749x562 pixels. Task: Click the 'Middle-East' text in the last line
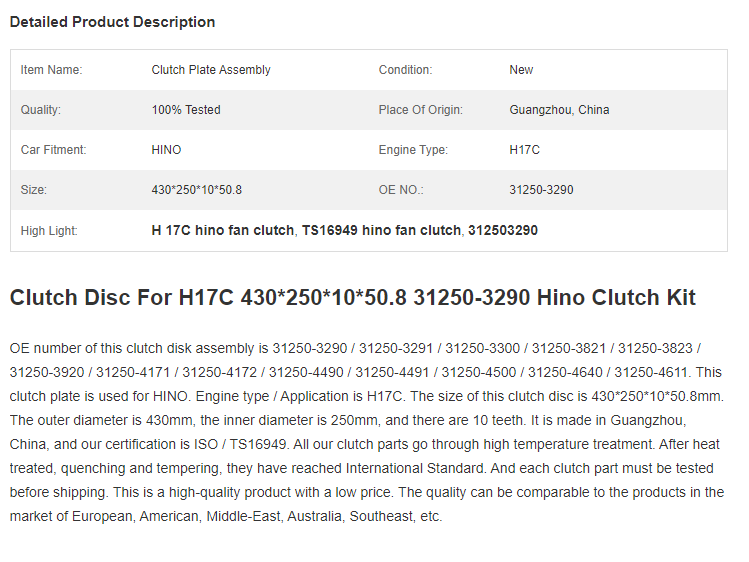tap(243, 517)
